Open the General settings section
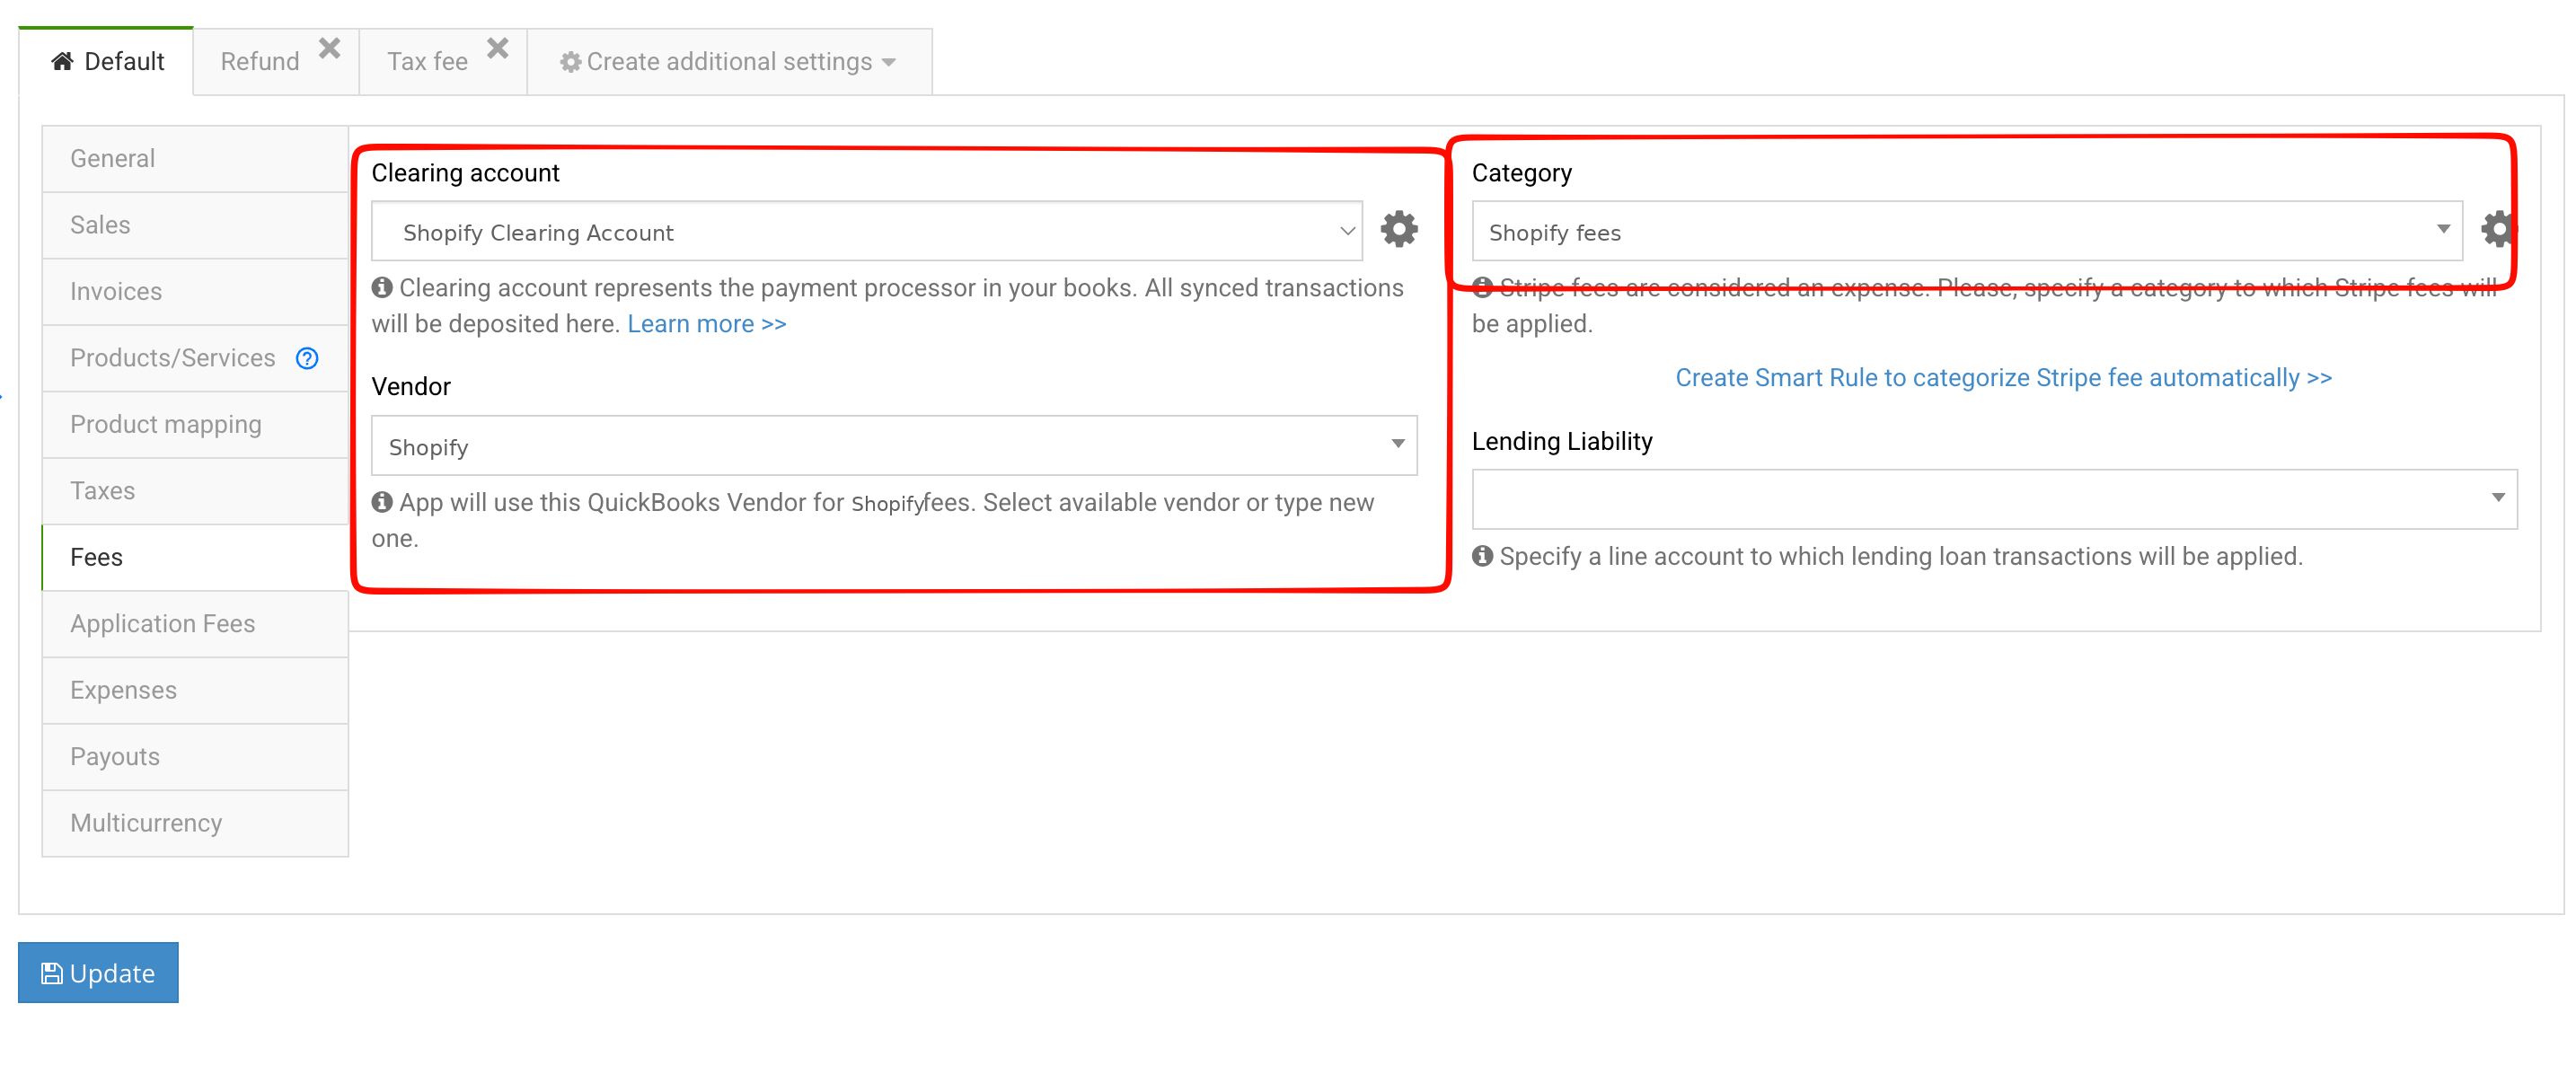This screenshot has height=1092, width=2576. click(195, 159)
